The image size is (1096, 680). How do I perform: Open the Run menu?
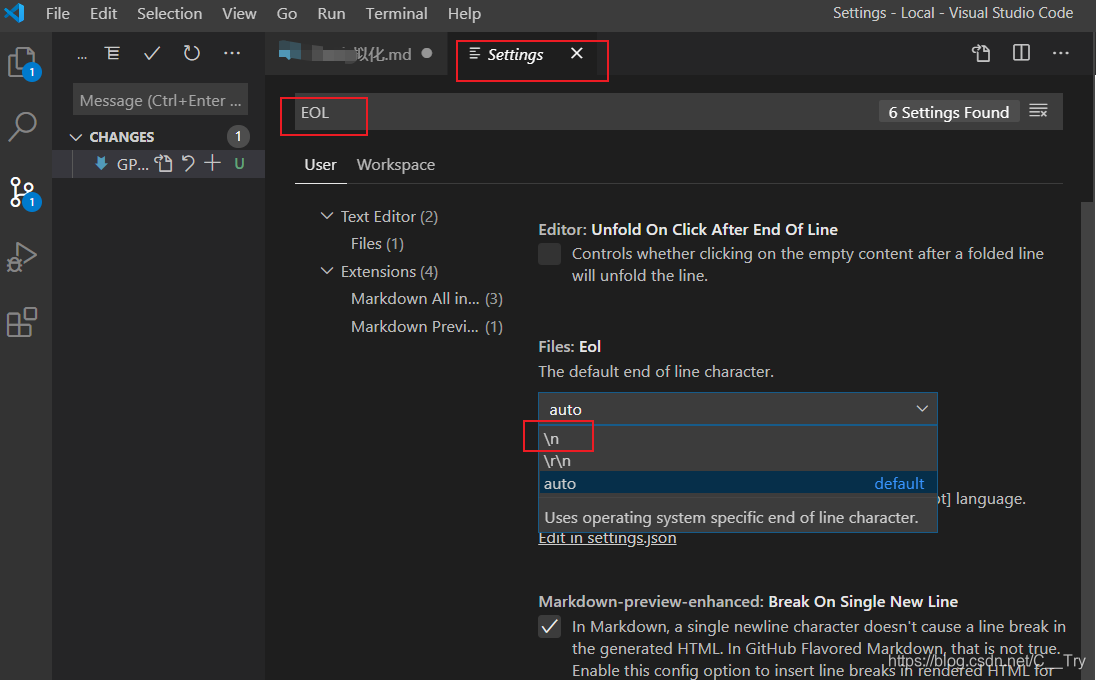(x=331, y=13)
